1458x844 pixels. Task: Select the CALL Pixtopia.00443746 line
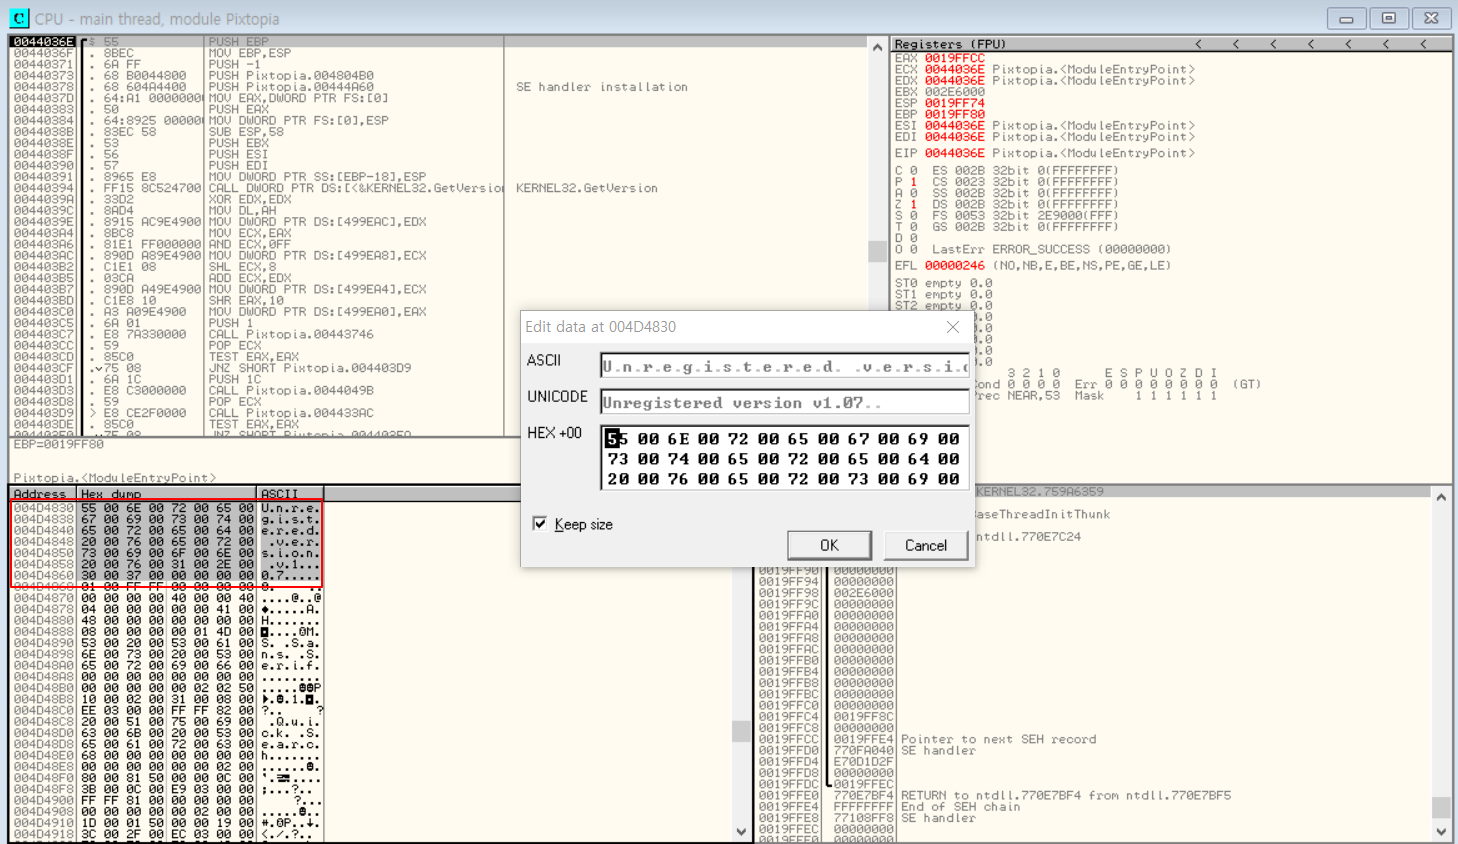pos(291,334)
